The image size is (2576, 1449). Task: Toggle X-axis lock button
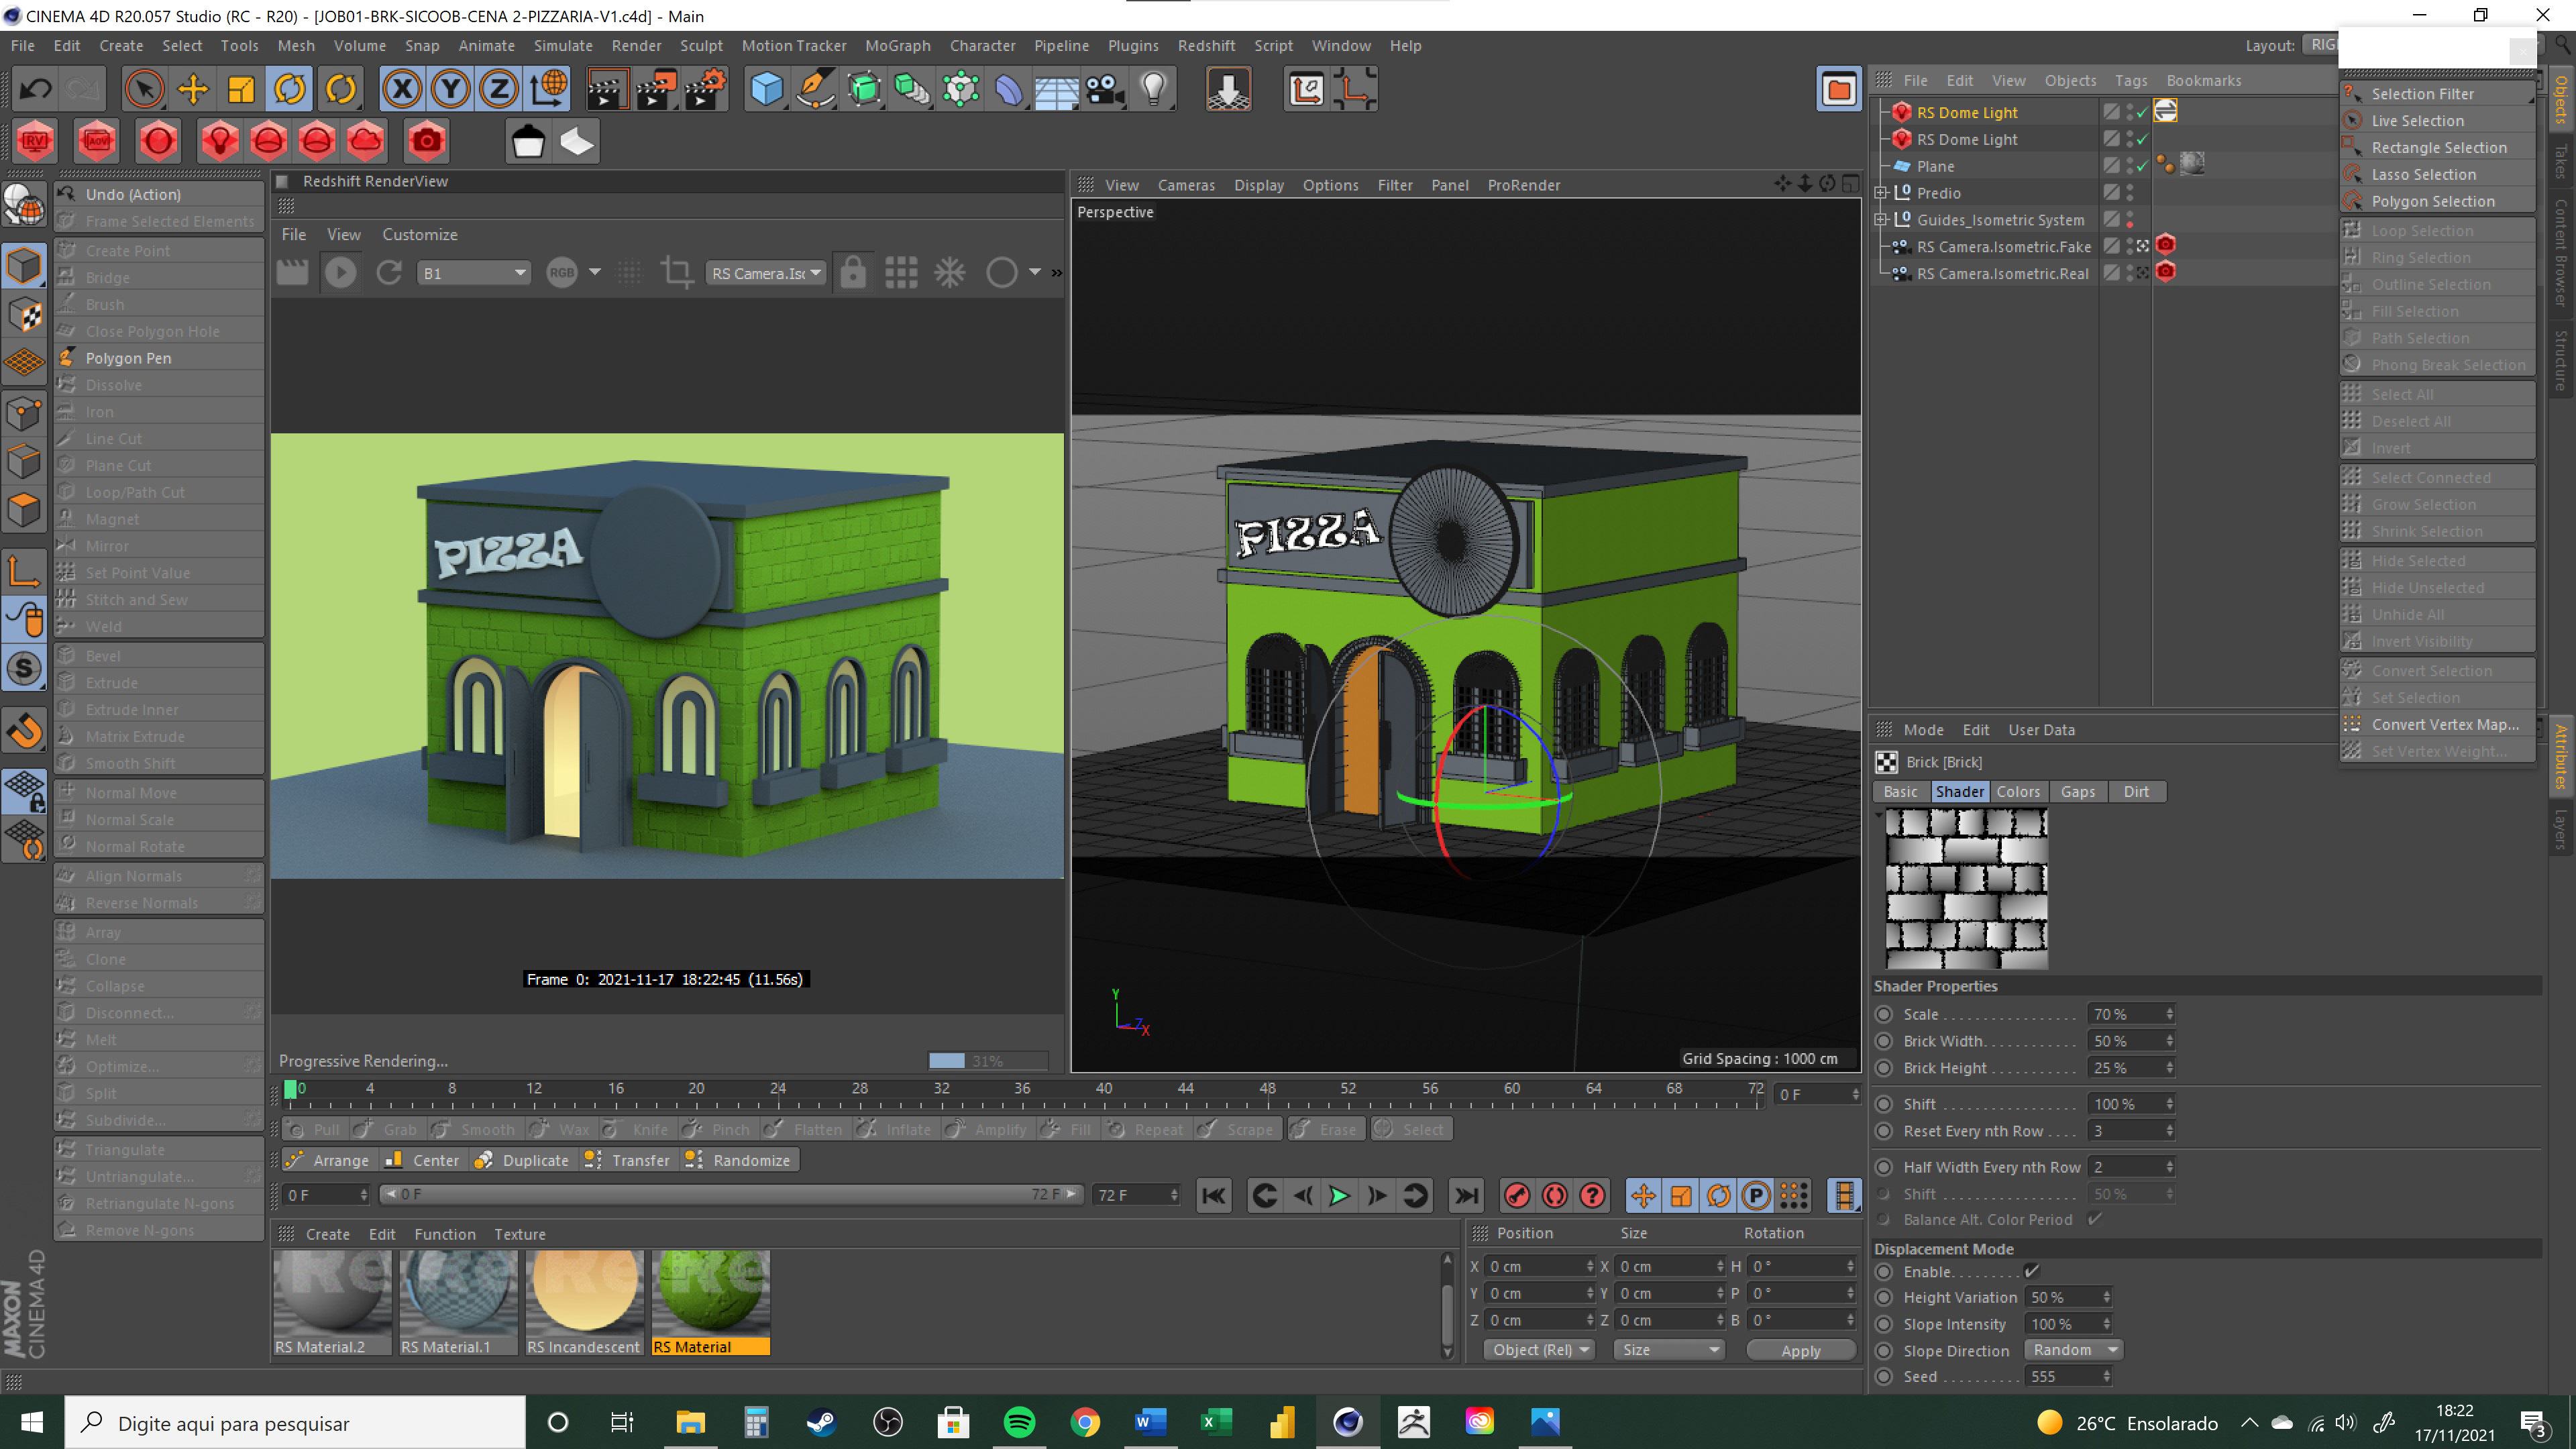402,90
